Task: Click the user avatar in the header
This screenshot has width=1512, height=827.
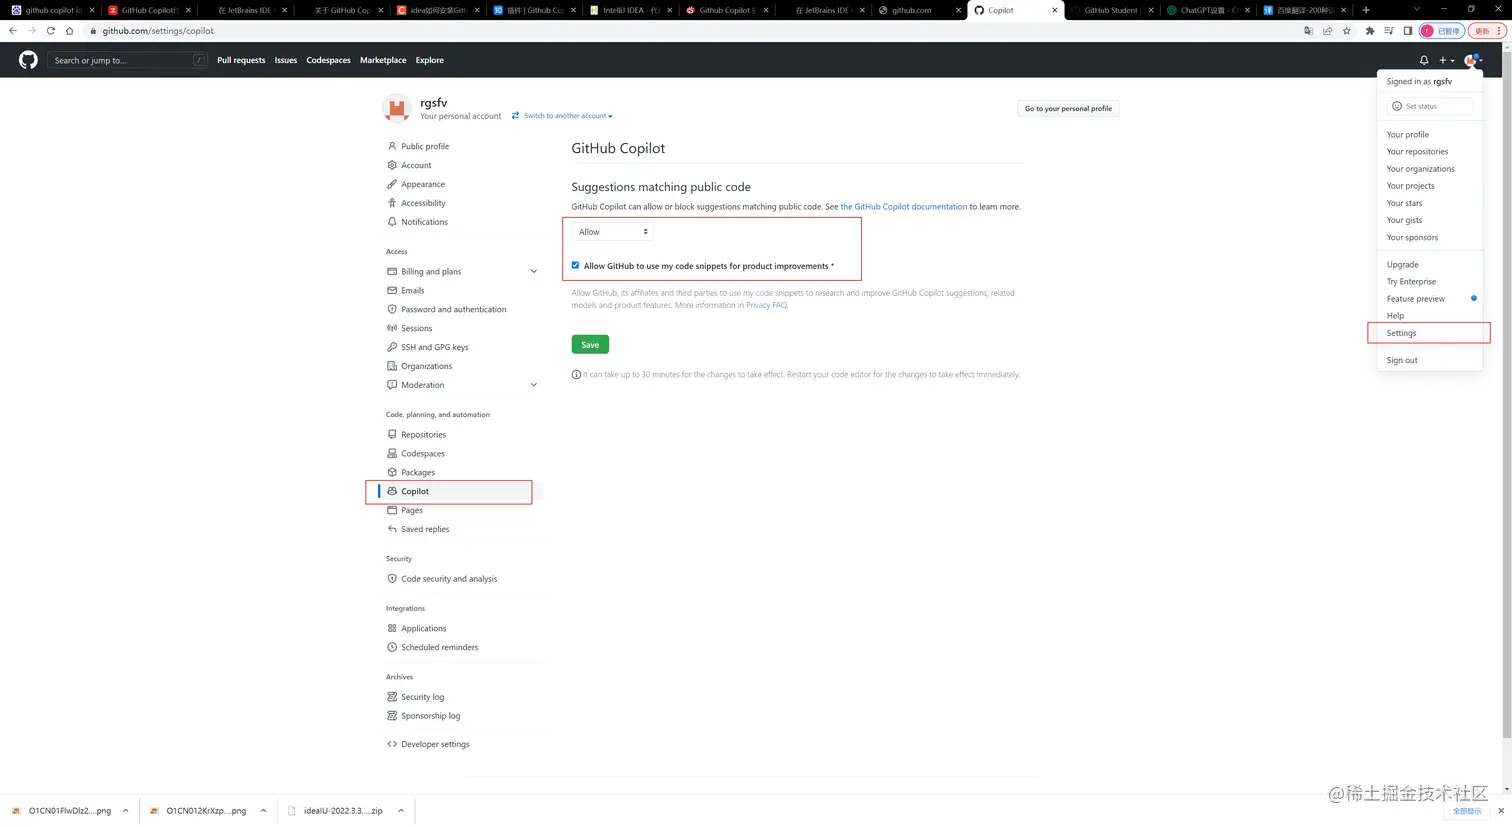Action: click(1470, 60)
